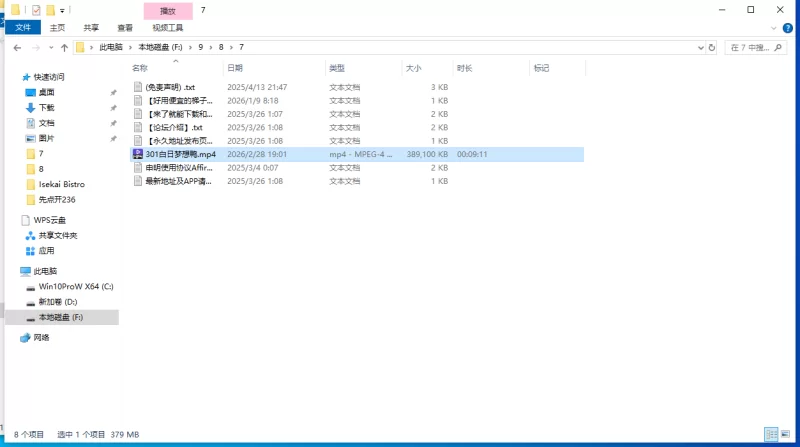Switch to large icons view in status bar
The image size is (800, 447).
[x=786, y=435]
